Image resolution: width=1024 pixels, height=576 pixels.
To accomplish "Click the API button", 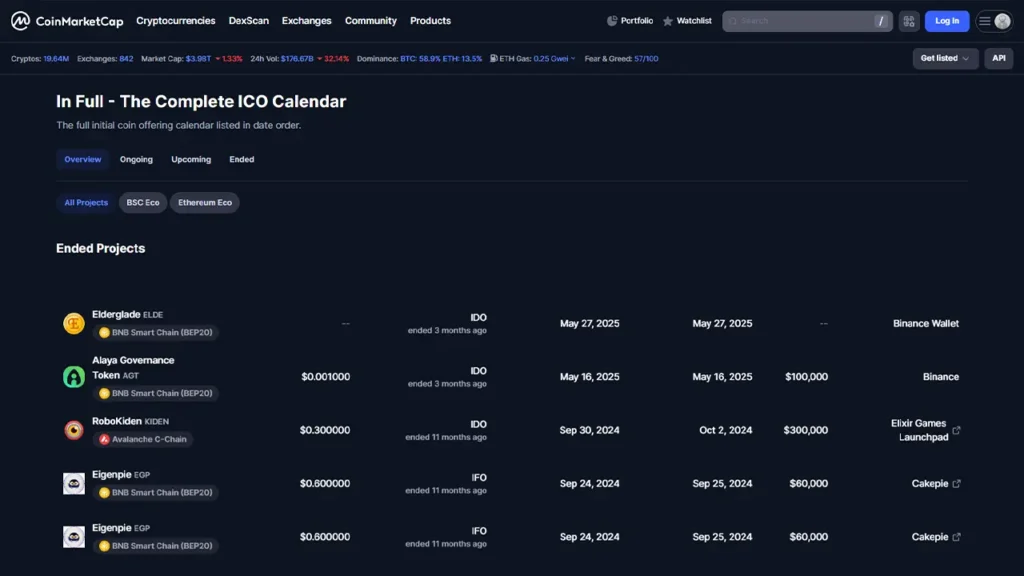I will tap(999, 58).
